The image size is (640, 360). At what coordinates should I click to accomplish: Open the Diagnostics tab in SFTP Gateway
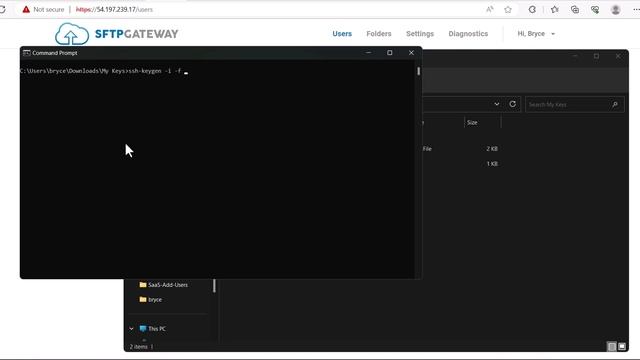468,34
